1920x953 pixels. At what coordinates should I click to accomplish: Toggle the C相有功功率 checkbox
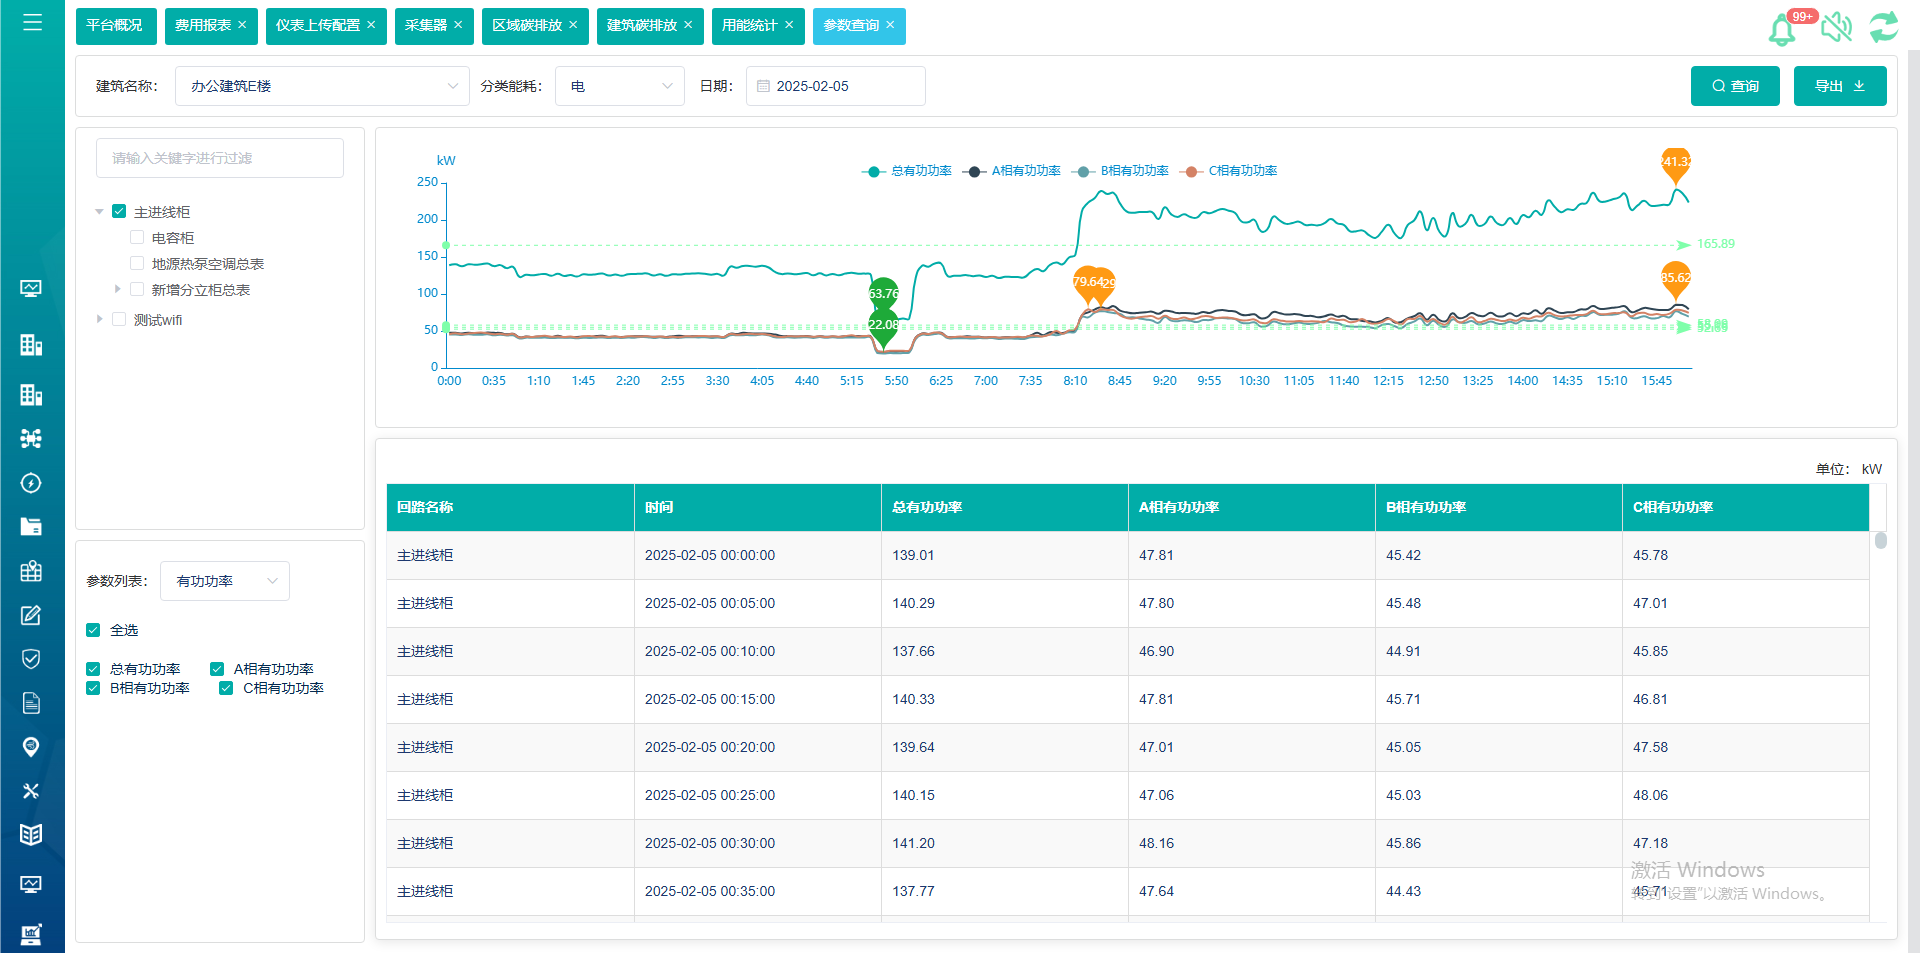226,688
